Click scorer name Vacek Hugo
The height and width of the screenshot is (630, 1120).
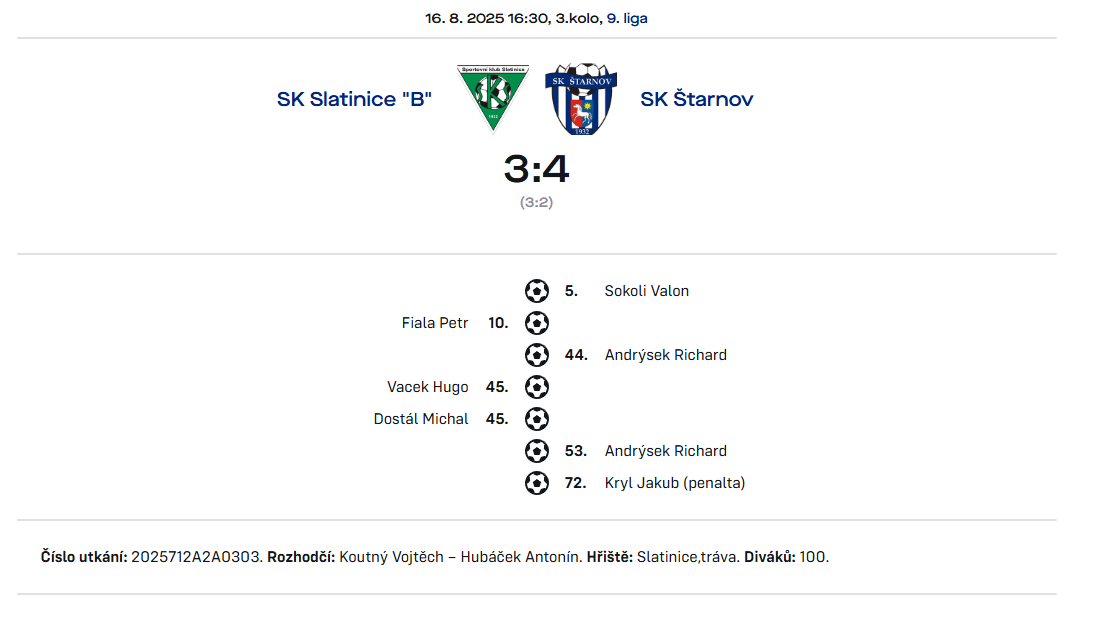[x=428, y=387]
